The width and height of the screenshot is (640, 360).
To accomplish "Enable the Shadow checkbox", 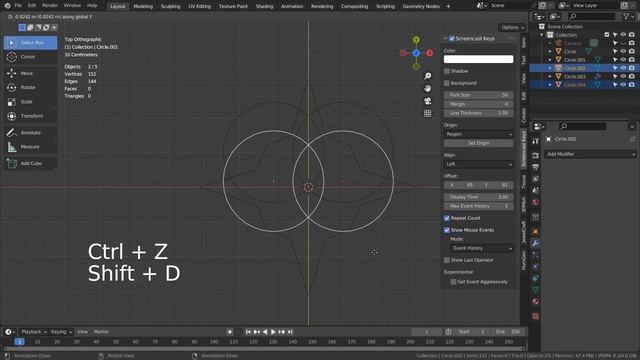I will click(x=447, y=71).
